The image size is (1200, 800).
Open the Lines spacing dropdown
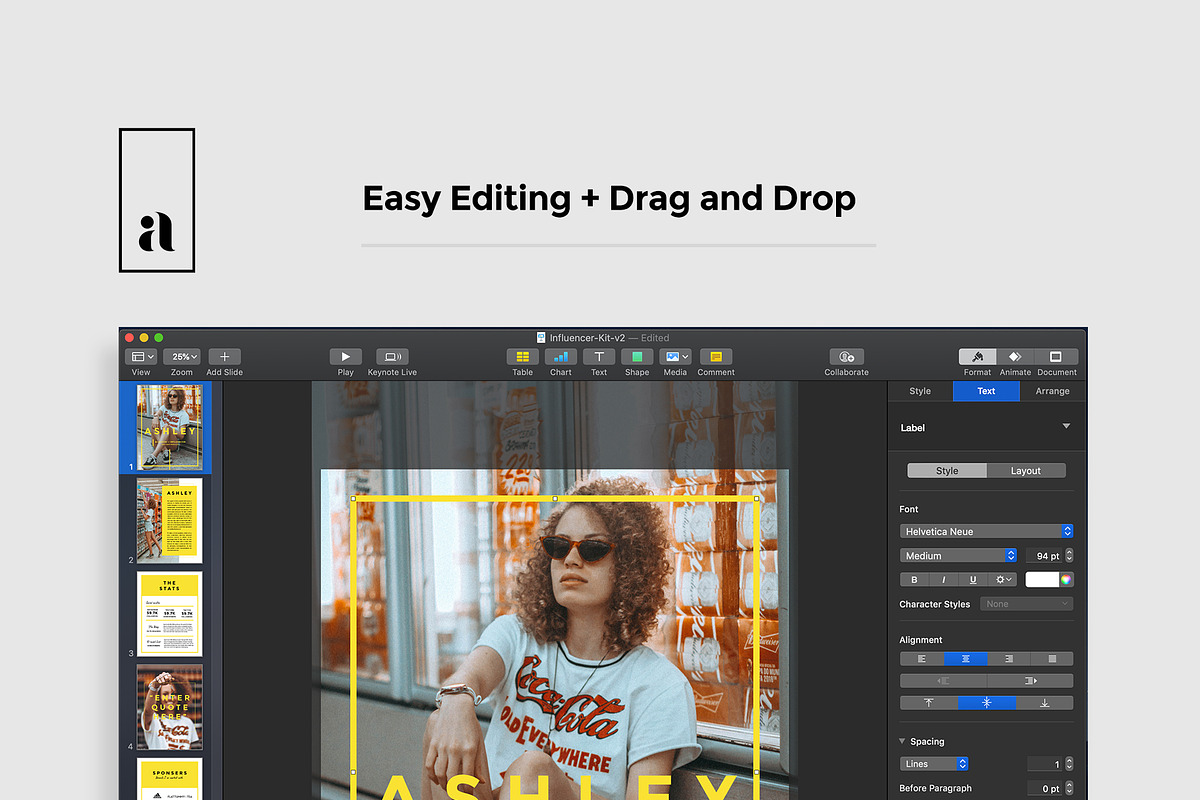934,764
